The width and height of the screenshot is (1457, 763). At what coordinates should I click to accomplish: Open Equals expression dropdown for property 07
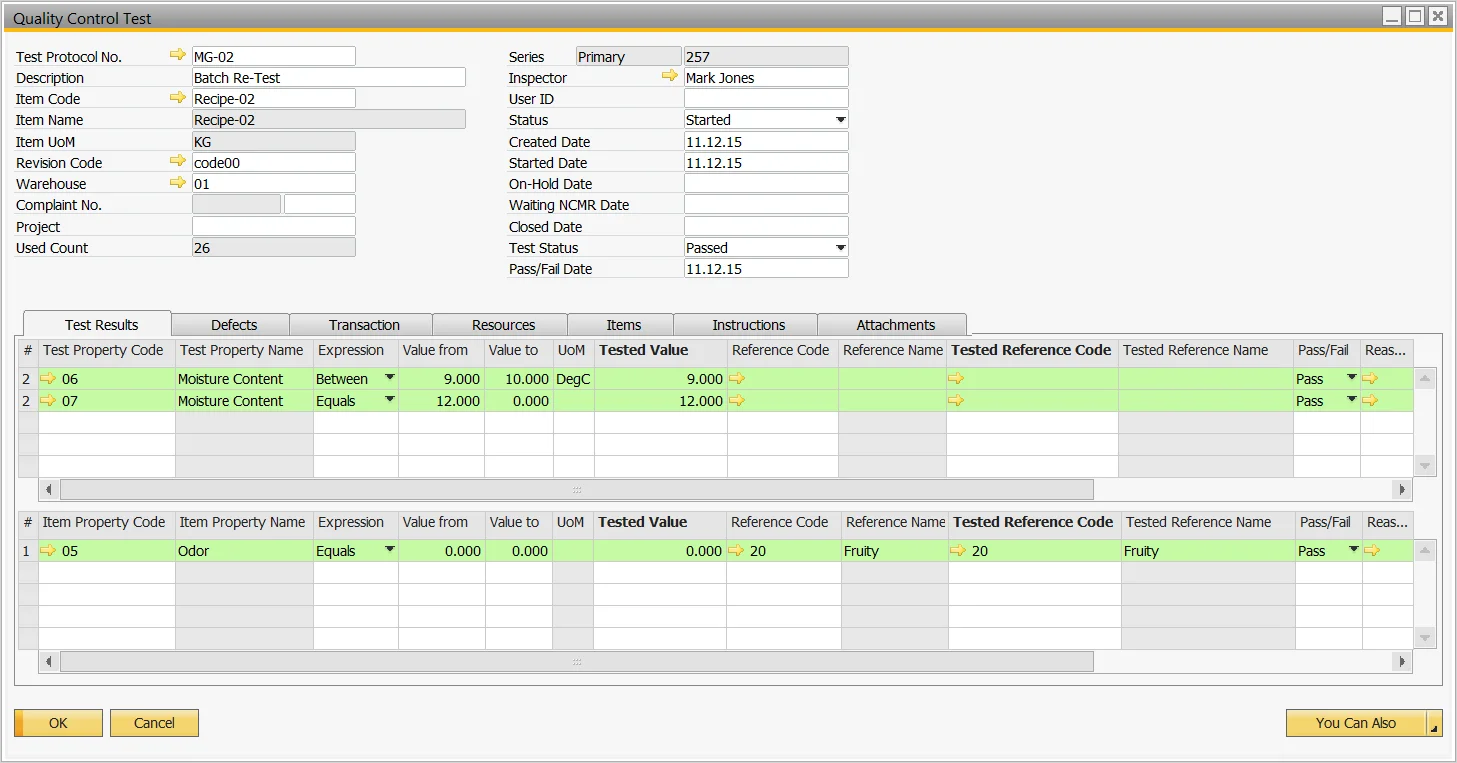point(389,400)
